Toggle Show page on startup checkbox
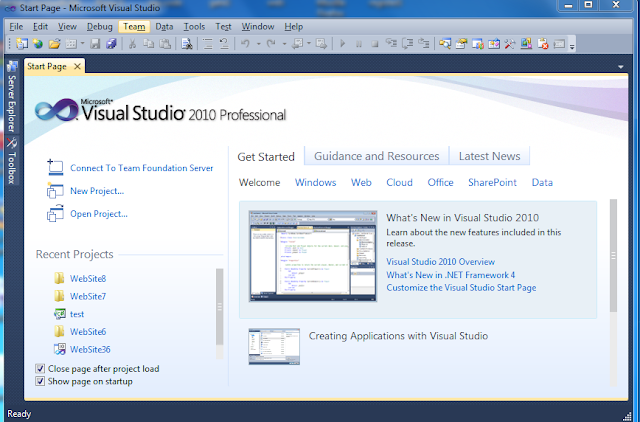This screenshot has height=422, width=640. click(40, 381)
